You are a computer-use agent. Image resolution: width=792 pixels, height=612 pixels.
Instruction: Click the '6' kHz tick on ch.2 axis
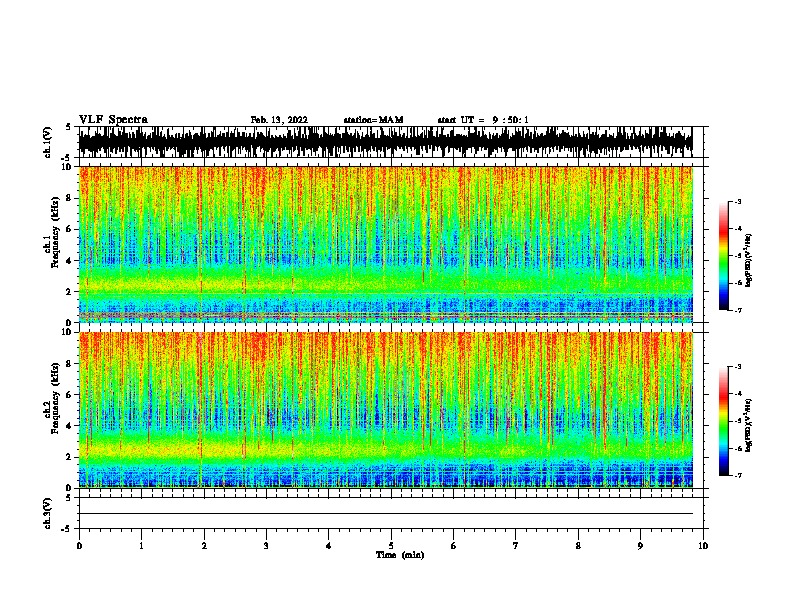tap(70, 394)
